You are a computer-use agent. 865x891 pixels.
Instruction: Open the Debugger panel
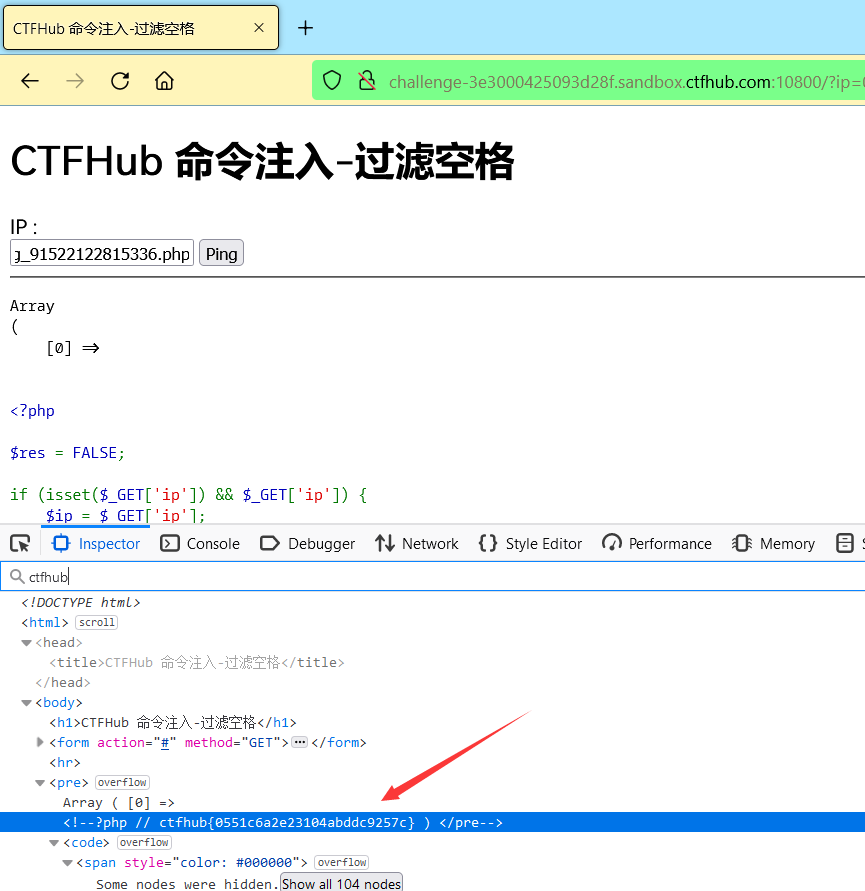[x=307, y=544]
